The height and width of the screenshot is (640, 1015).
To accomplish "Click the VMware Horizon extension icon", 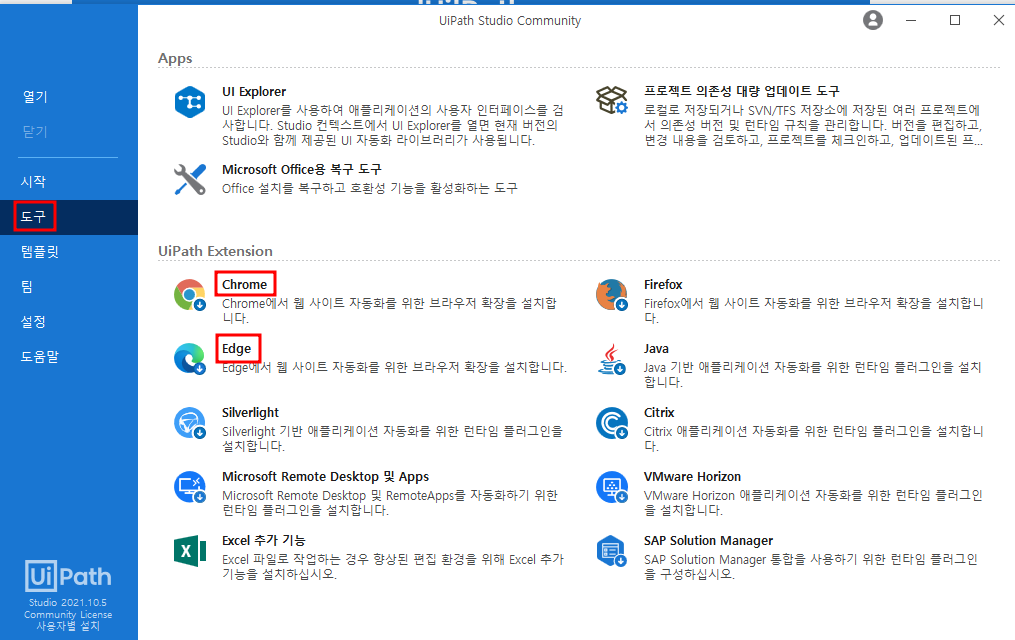I will coord(612,487).
